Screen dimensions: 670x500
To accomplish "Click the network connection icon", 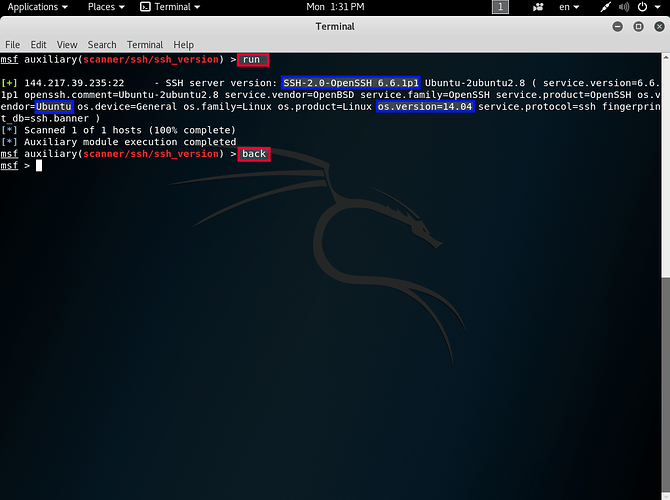I will [605, 7].
